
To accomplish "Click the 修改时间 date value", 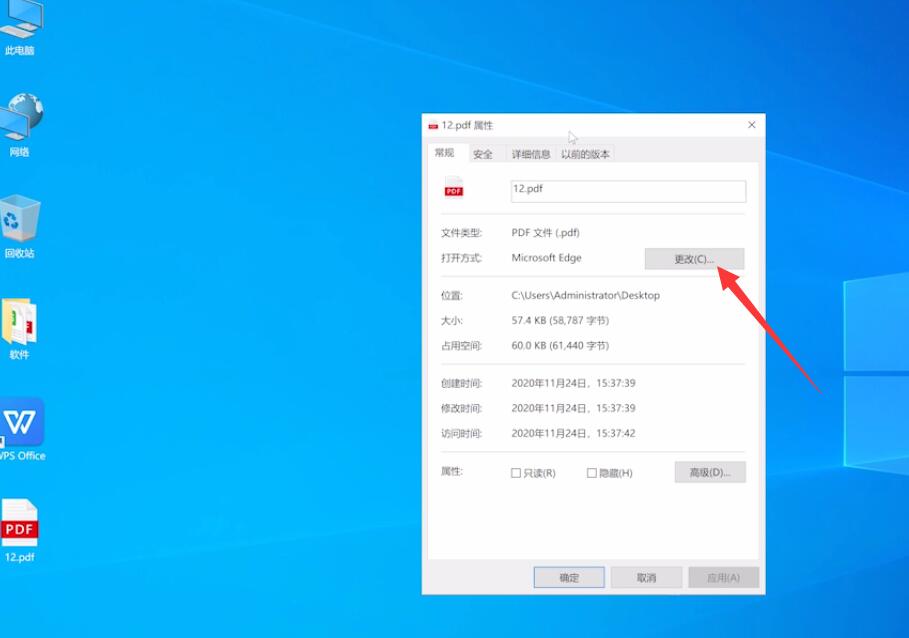I will pos(573,409).
